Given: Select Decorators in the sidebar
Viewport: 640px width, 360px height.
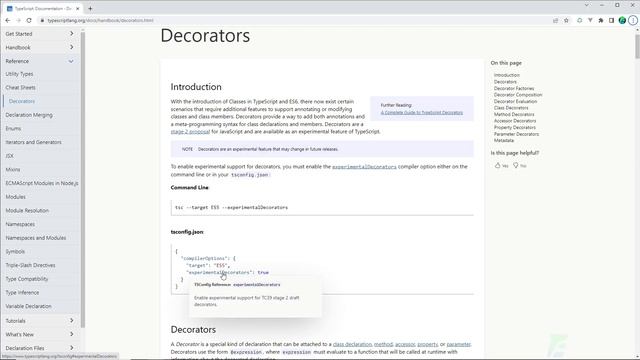Looking at the screenshot, I should [x=22, y=101].
